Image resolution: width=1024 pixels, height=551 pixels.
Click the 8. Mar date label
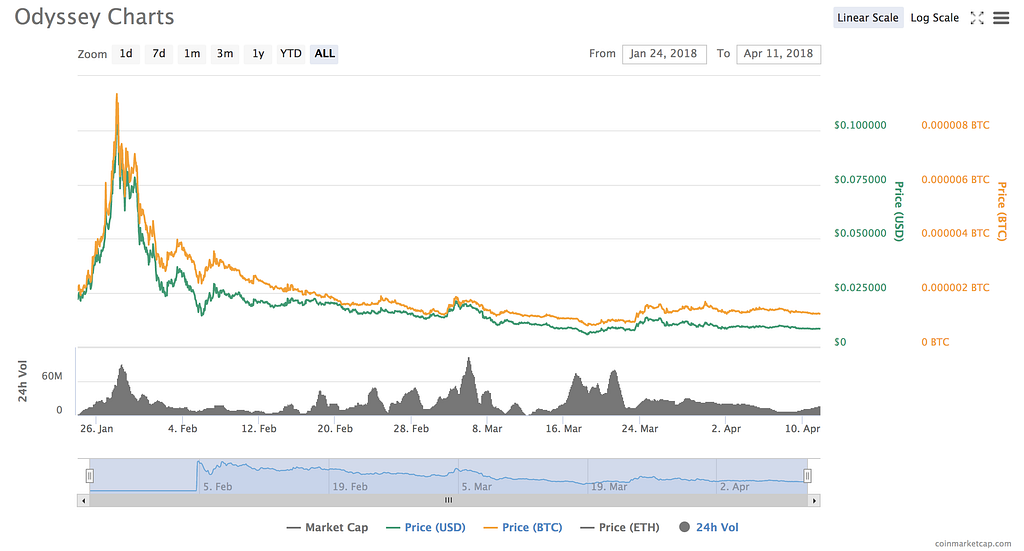click(x=487, y=429)
